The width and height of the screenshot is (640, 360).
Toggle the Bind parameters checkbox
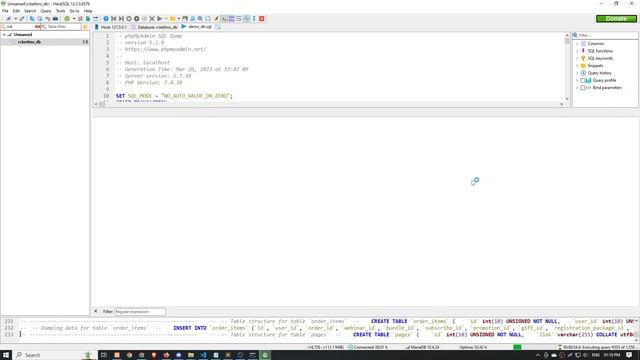point(583,88)
